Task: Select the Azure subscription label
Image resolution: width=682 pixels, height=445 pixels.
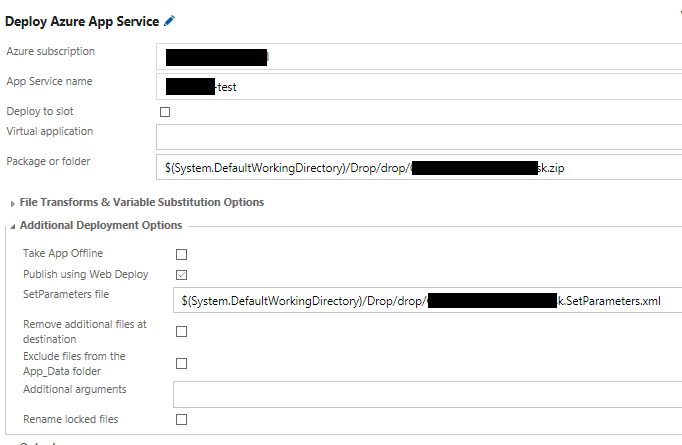Action: coord(50,51)
